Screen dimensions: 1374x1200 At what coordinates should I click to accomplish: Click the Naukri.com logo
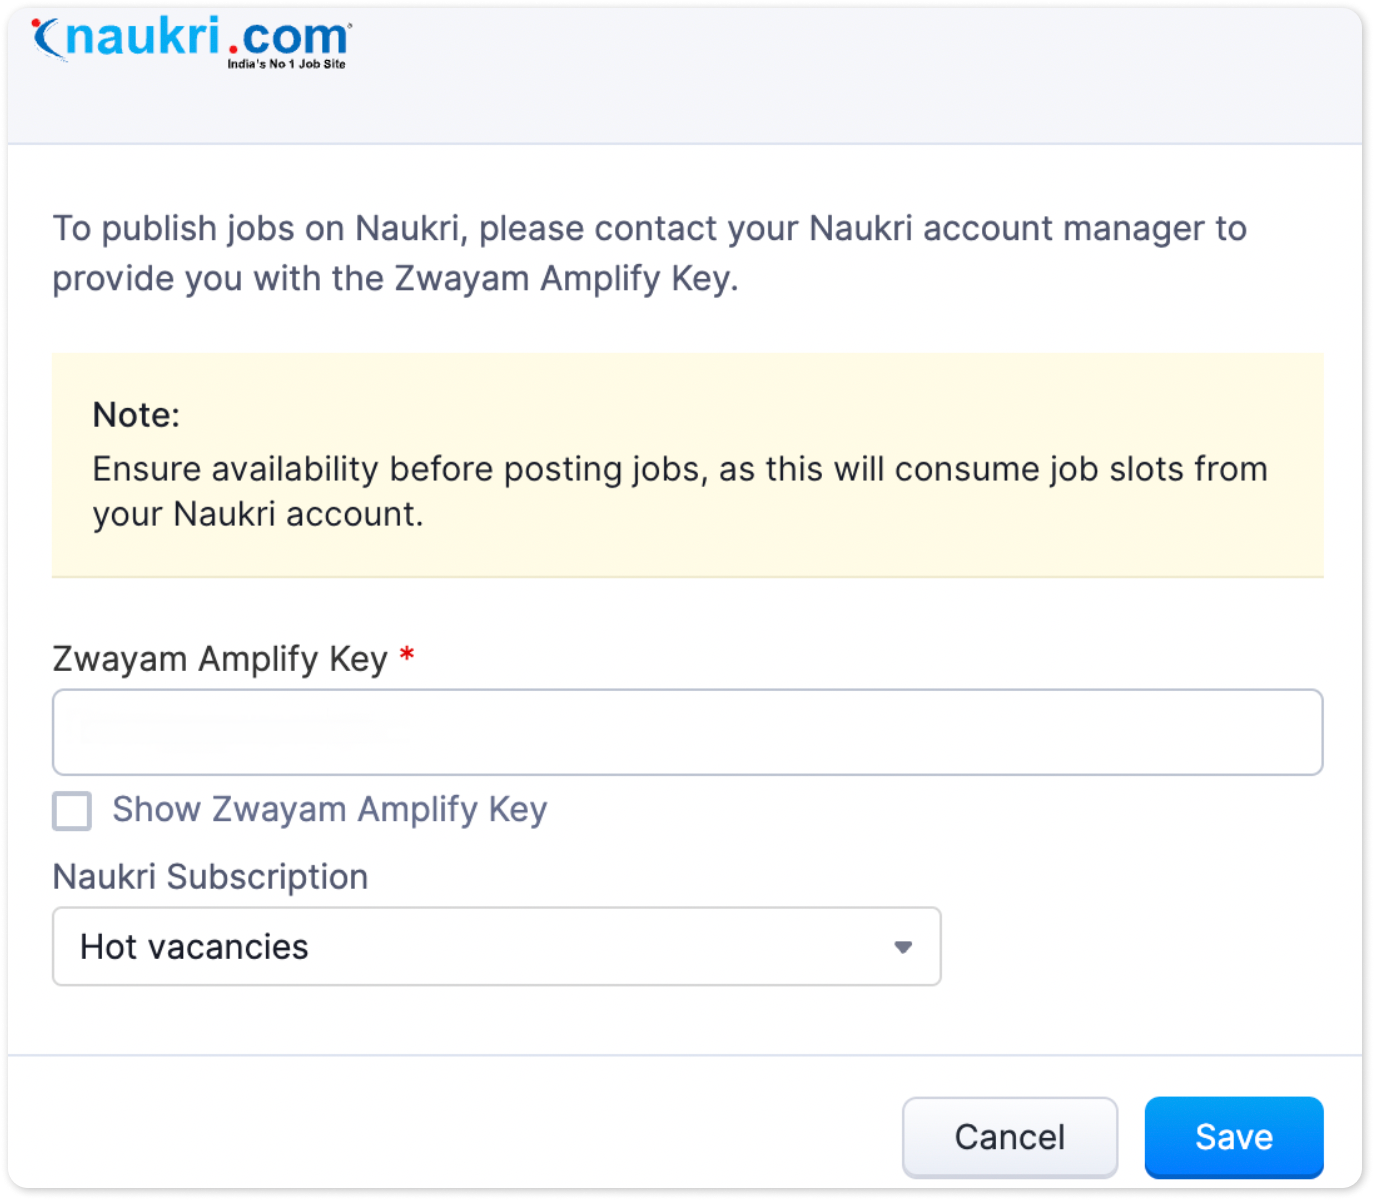click(x=190, y=42)
